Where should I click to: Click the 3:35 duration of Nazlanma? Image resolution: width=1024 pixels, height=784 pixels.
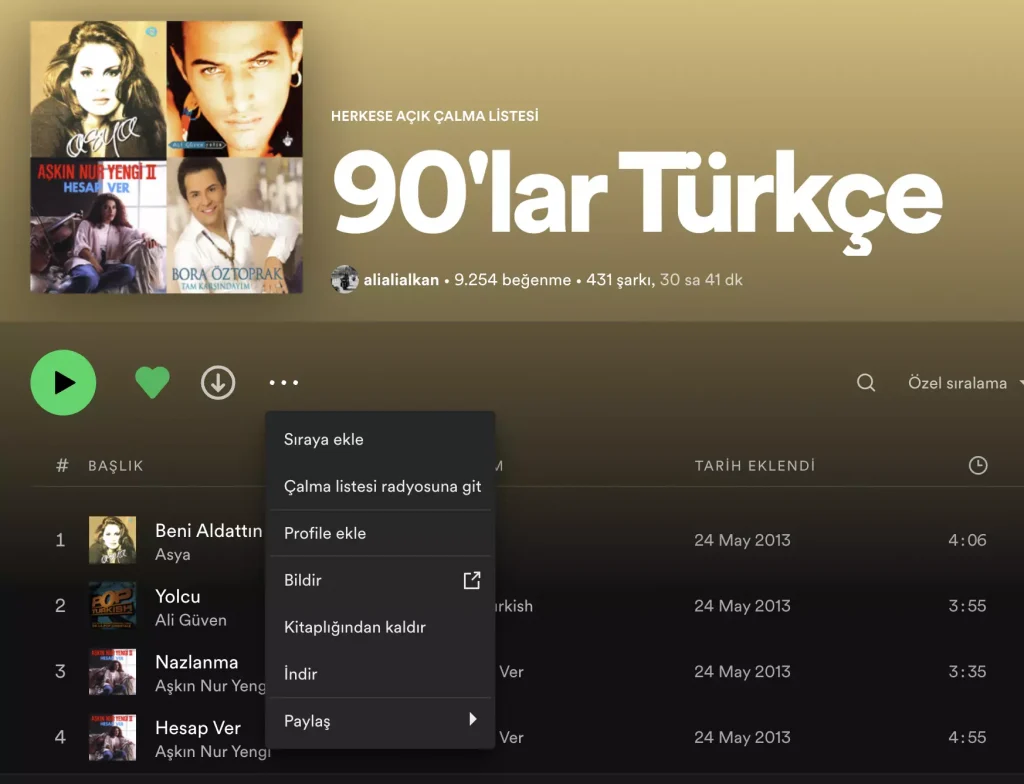967,672
